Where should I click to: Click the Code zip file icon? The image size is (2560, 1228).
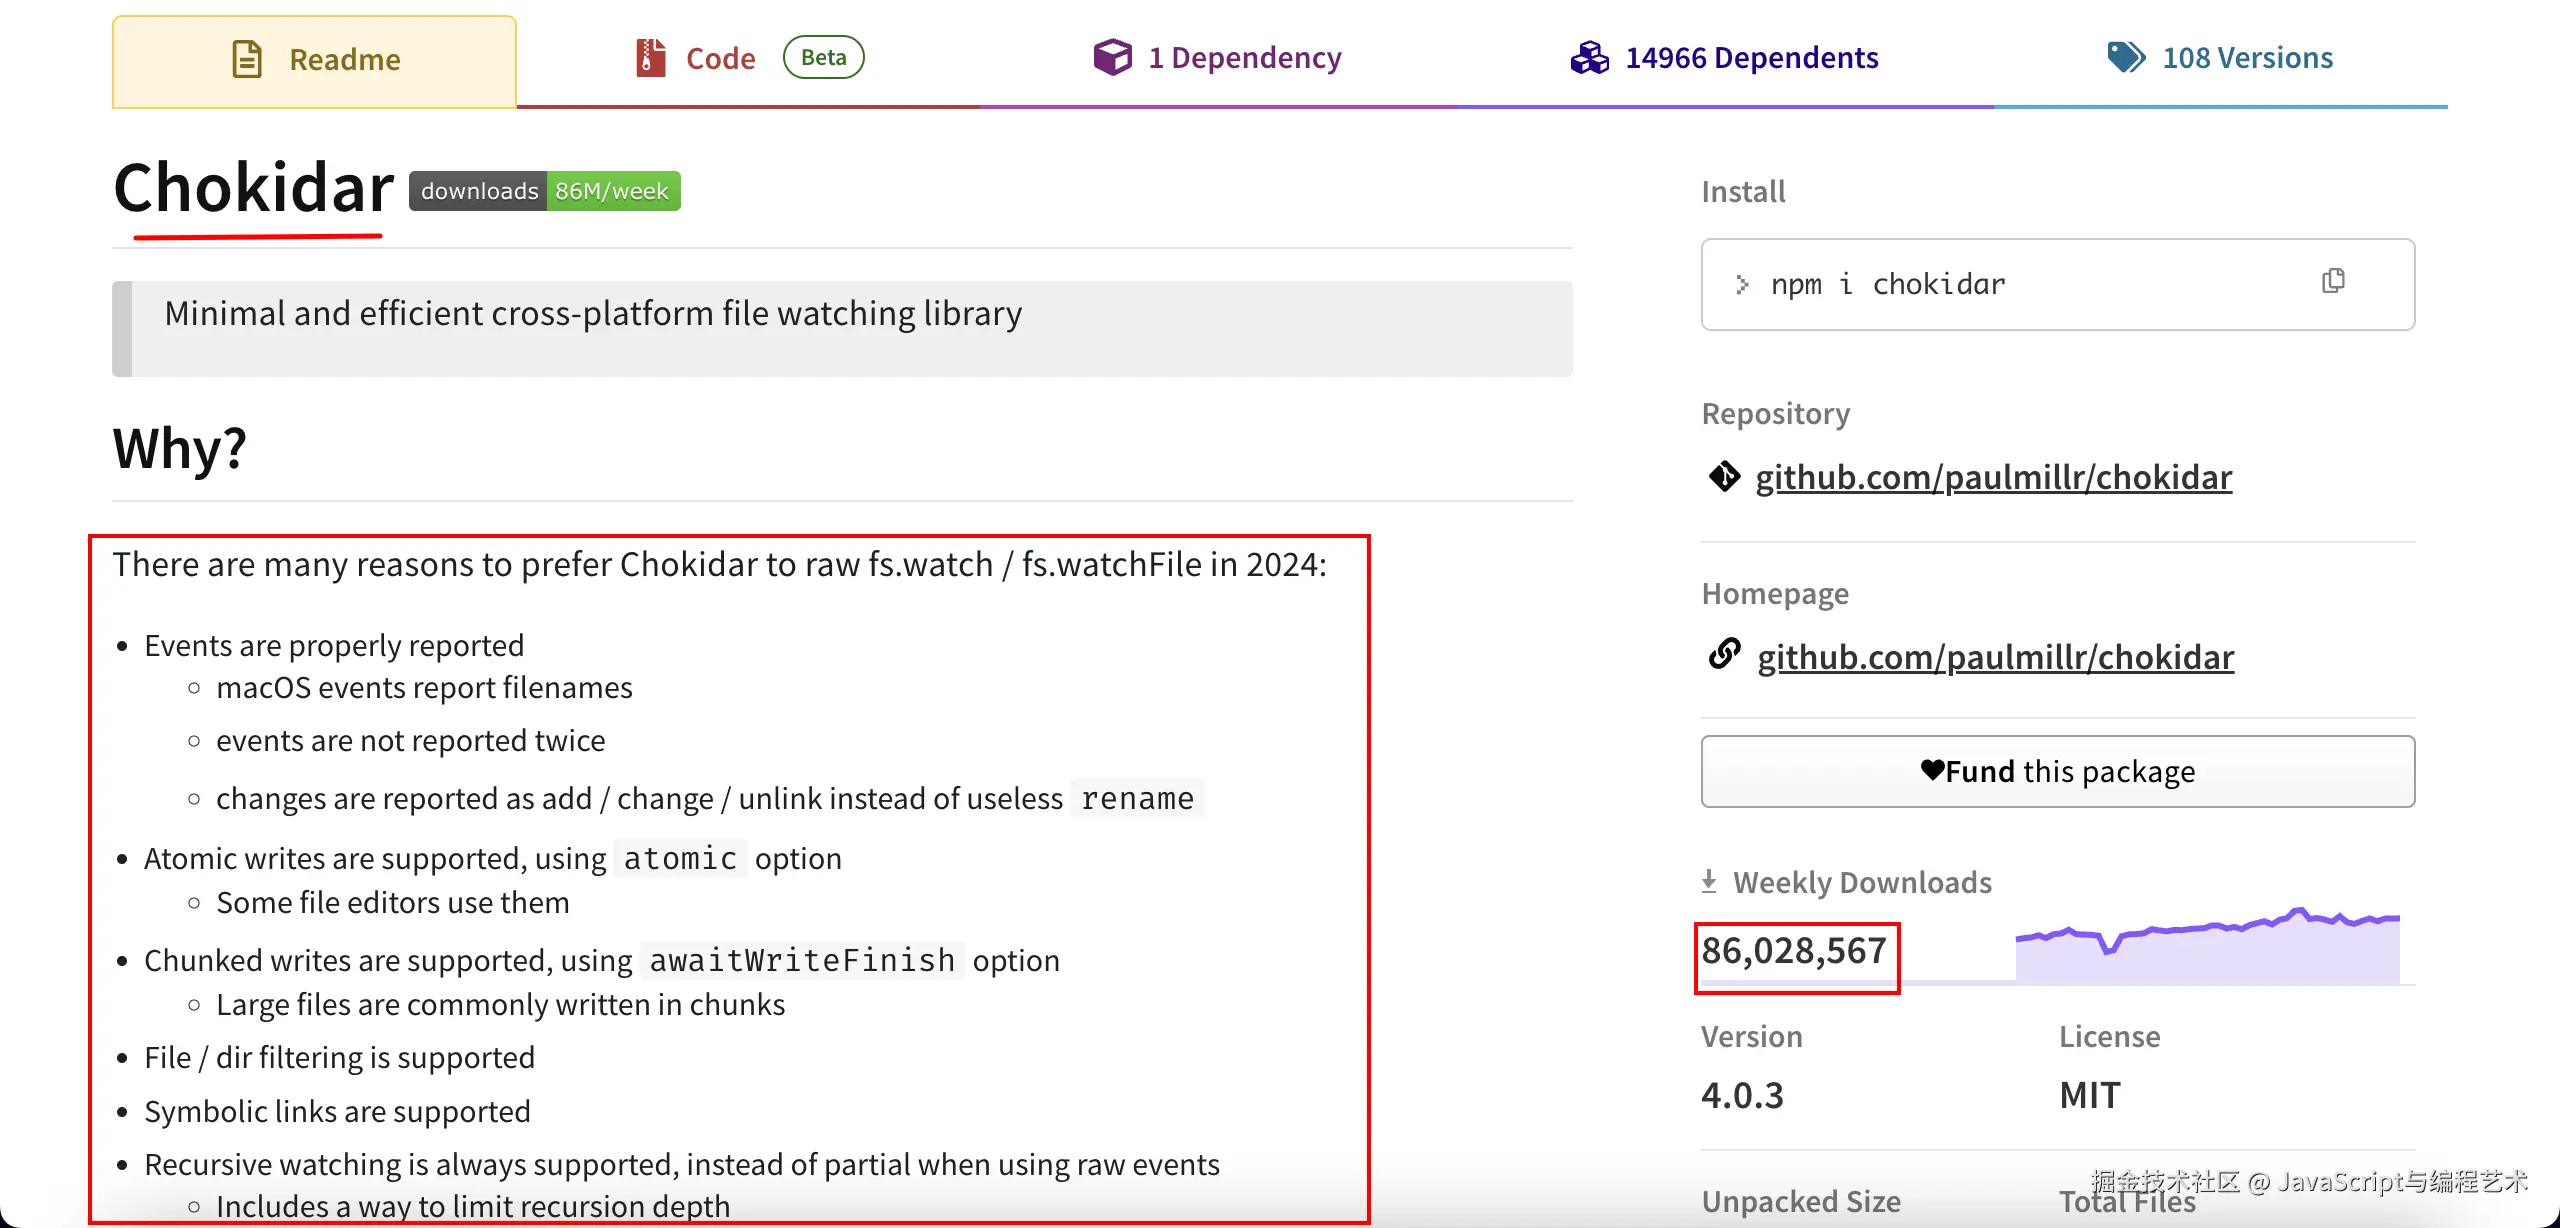(651, 58)
